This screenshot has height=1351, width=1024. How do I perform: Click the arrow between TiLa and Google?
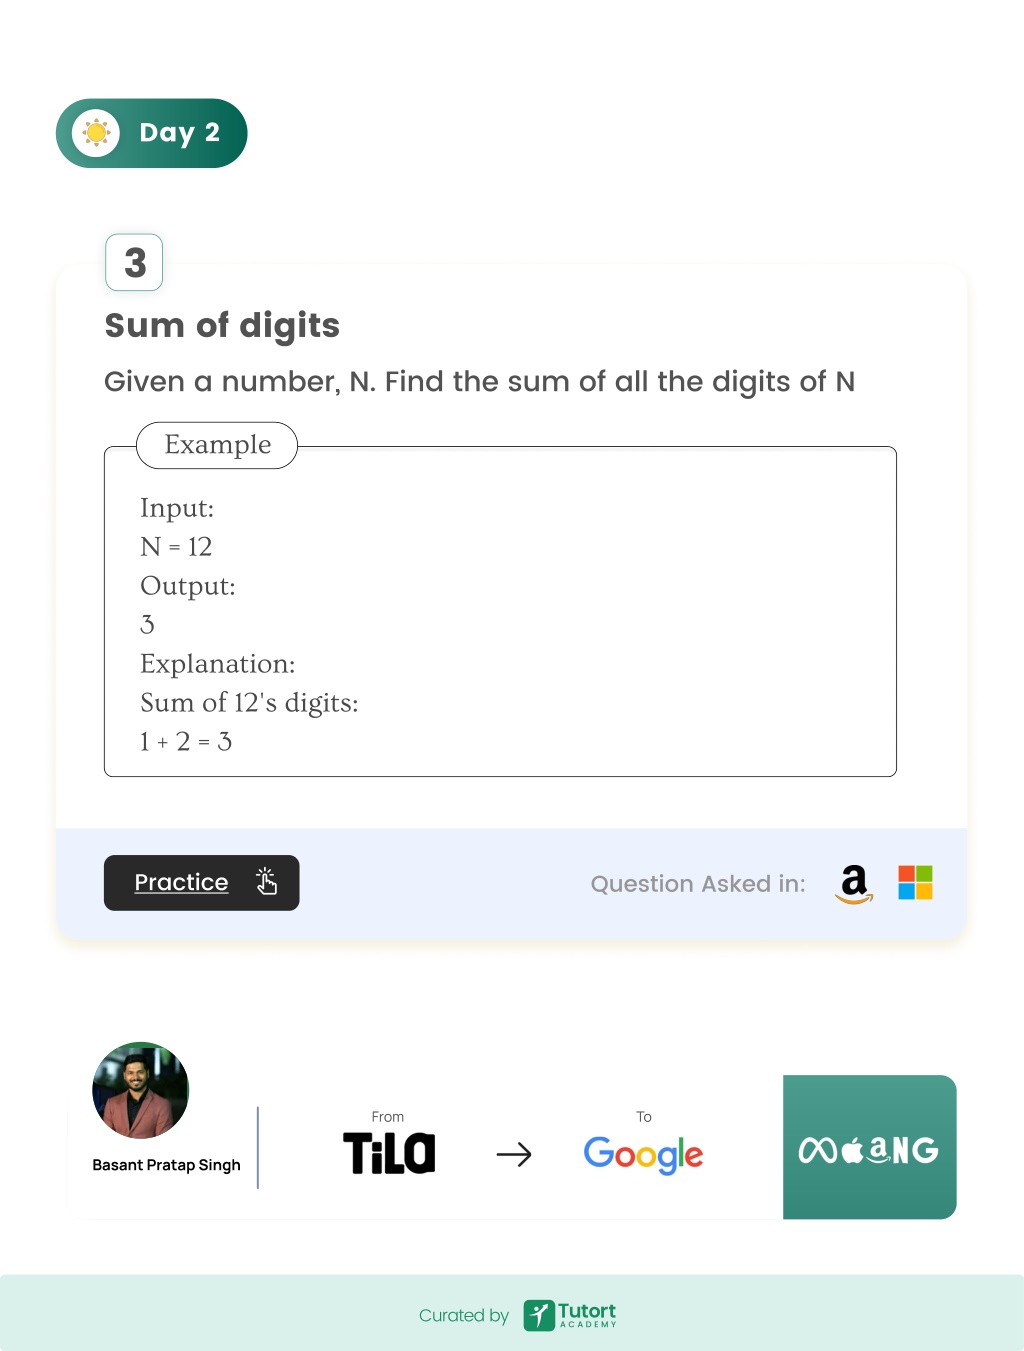coord(514,1155)
